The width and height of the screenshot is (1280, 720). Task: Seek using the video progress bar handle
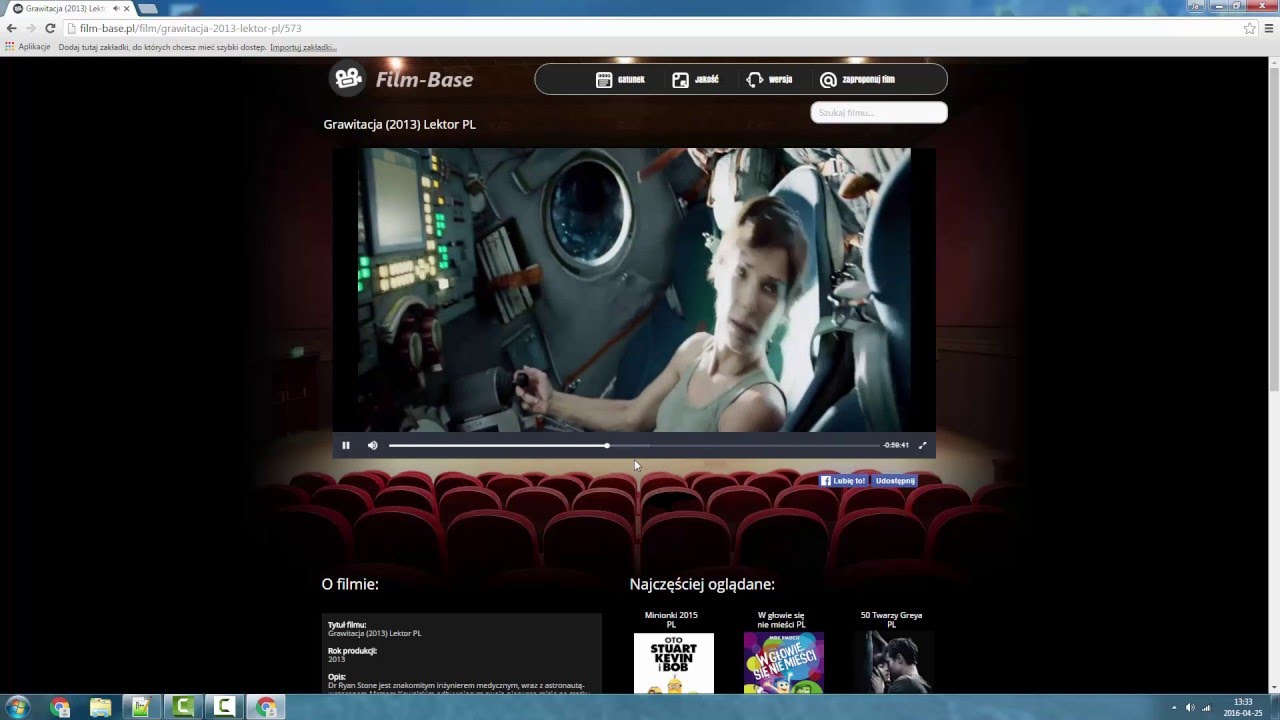click(607, 445)
